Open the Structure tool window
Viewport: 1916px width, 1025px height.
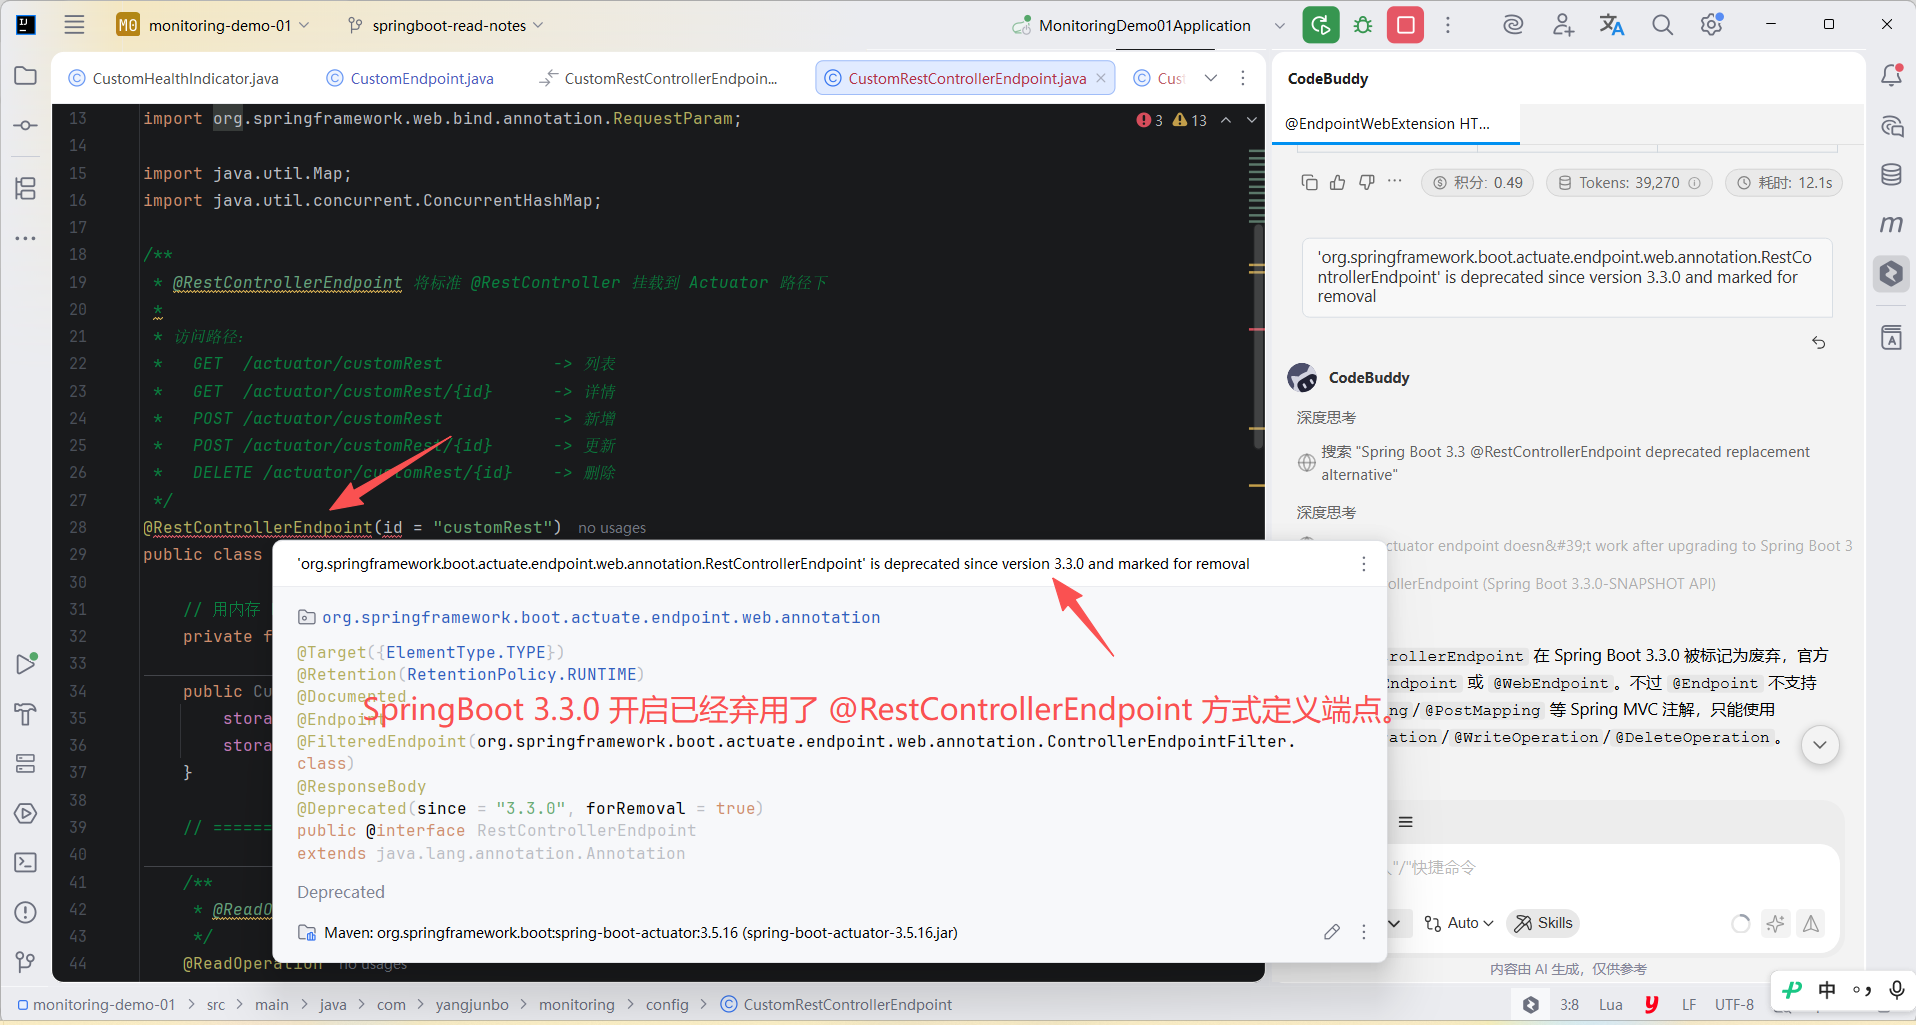click(x=26, y=188)
